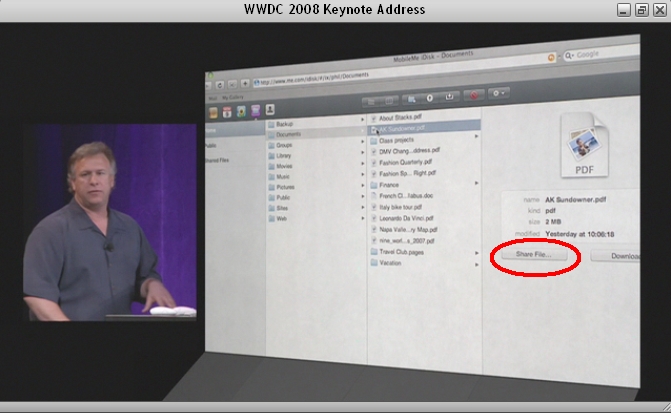This screenshot has height=413, width=671.
Task: Click the Google search field
Action: point(602,54)
